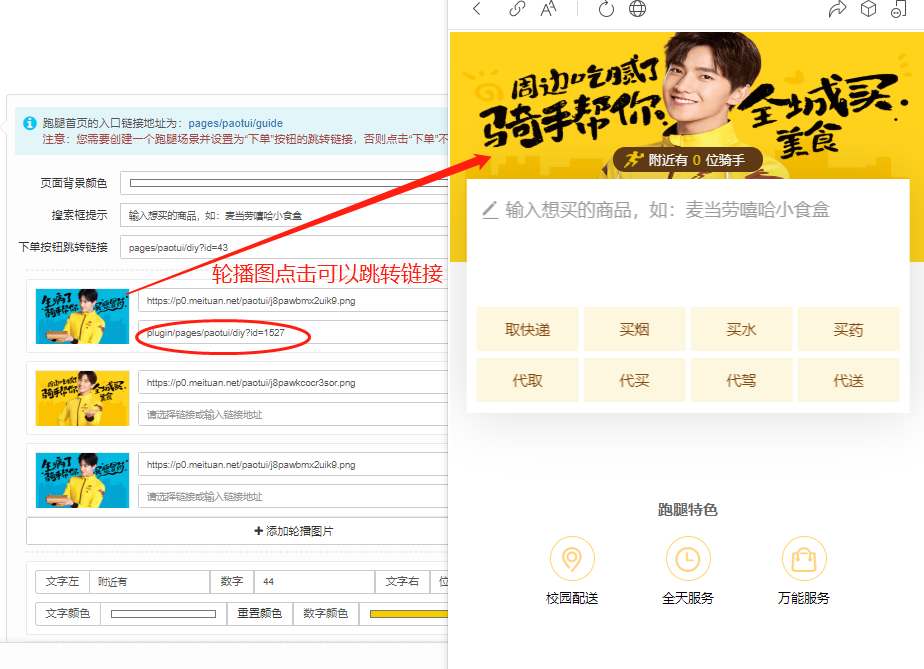Click the share arrow icon
Viewport: 924px width, 669px height.
pos(837,9)
